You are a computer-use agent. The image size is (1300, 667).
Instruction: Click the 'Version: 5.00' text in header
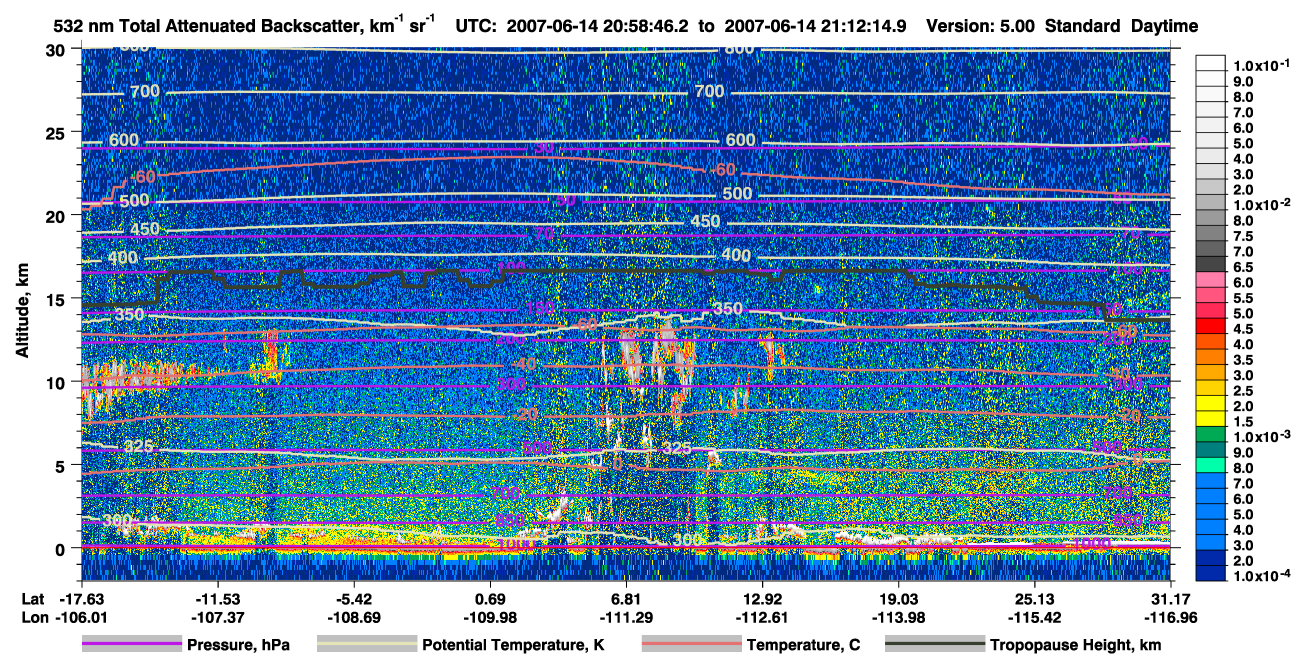click(980, 26)
